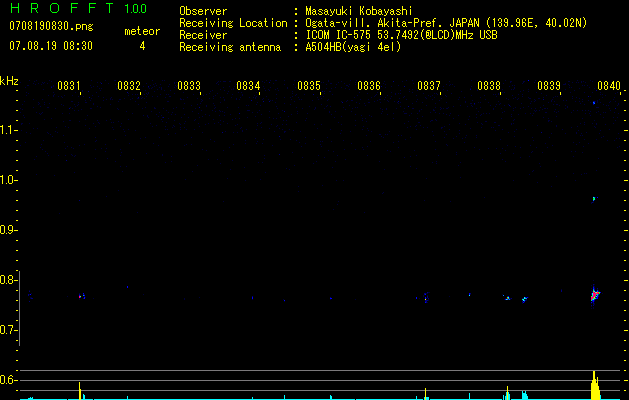
Task: Click the A504HB(yagi 4el) antenna text
Action: click(x=353, y=47)
